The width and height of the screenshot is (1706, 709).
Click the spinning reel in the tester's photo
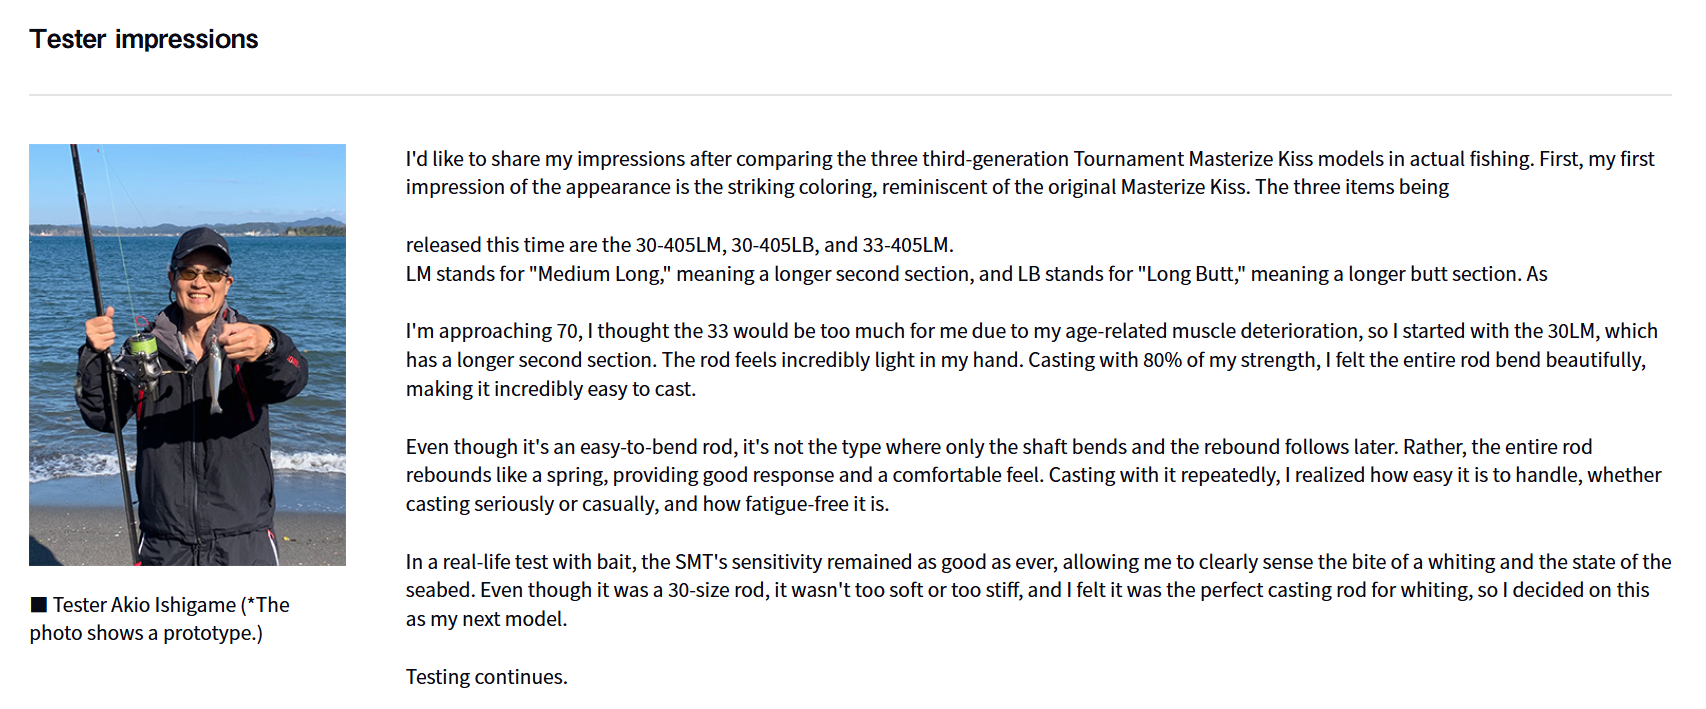(x=141, y=352)
